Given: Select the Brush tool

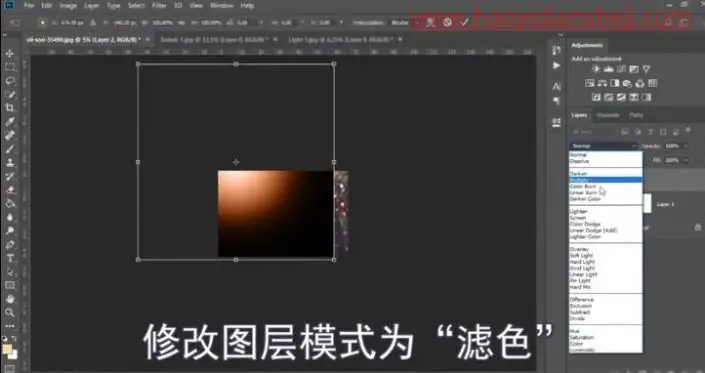Looking at the screenshot, I should (9, 149).
